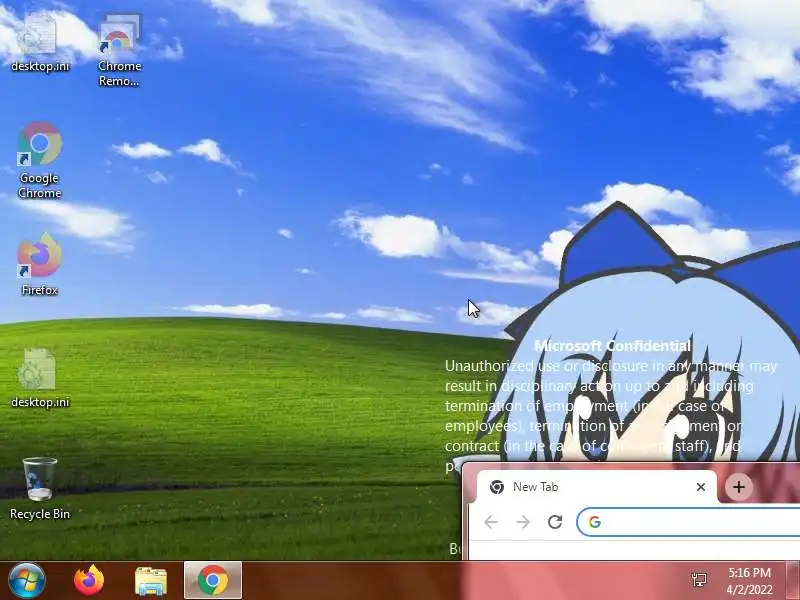The height and width of the screenshot is (600, 800).
Task: Click the network icon in system tray
Action: (x=699, y=579)
